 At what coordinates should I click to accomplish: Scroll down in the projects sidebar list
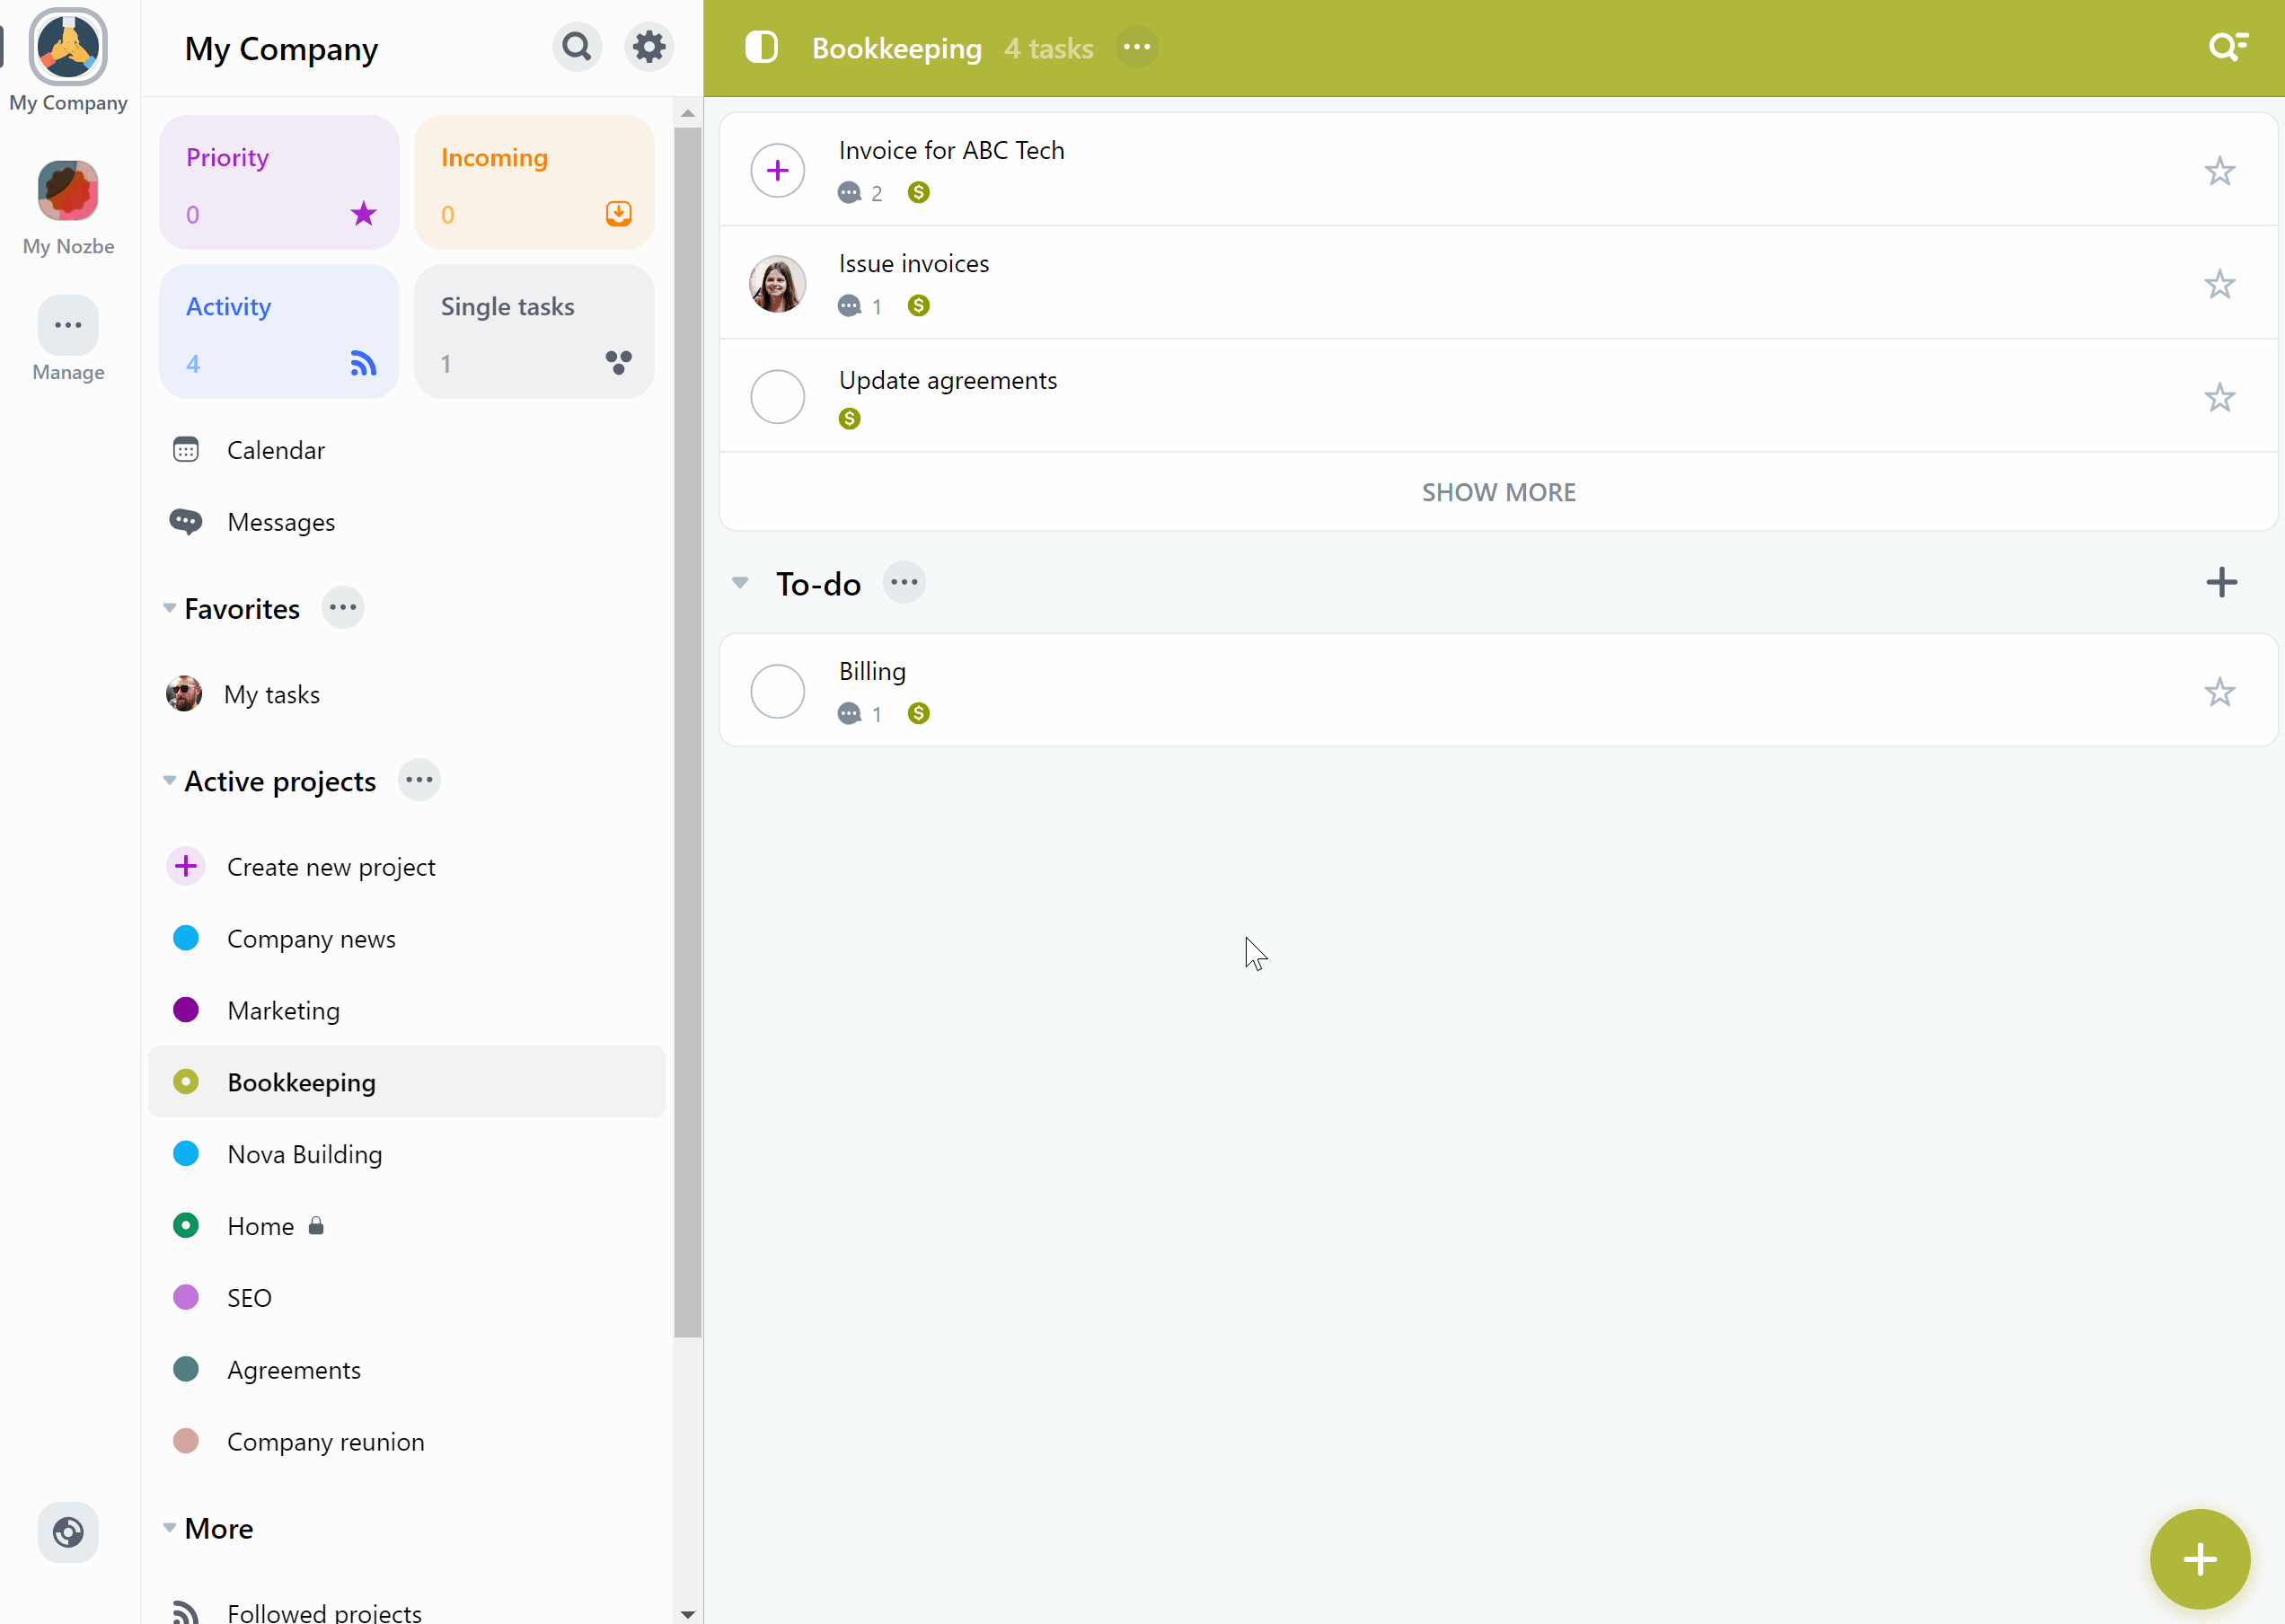coord(684,1610)
